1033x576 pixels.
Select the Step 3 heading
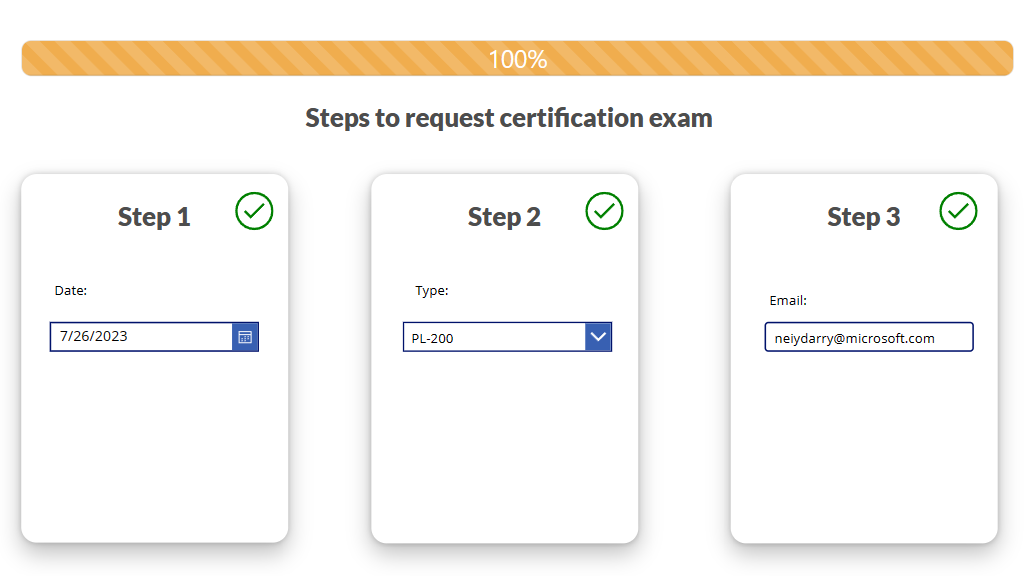coord(864,217)
